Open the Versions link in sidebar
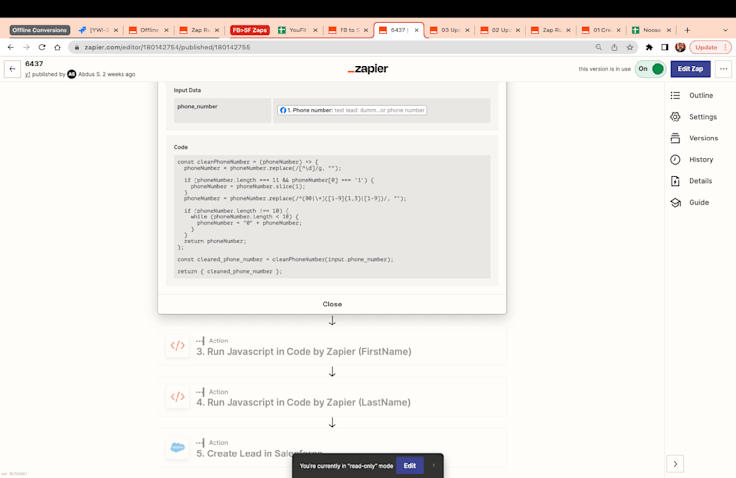 click(x=704, y=138)
